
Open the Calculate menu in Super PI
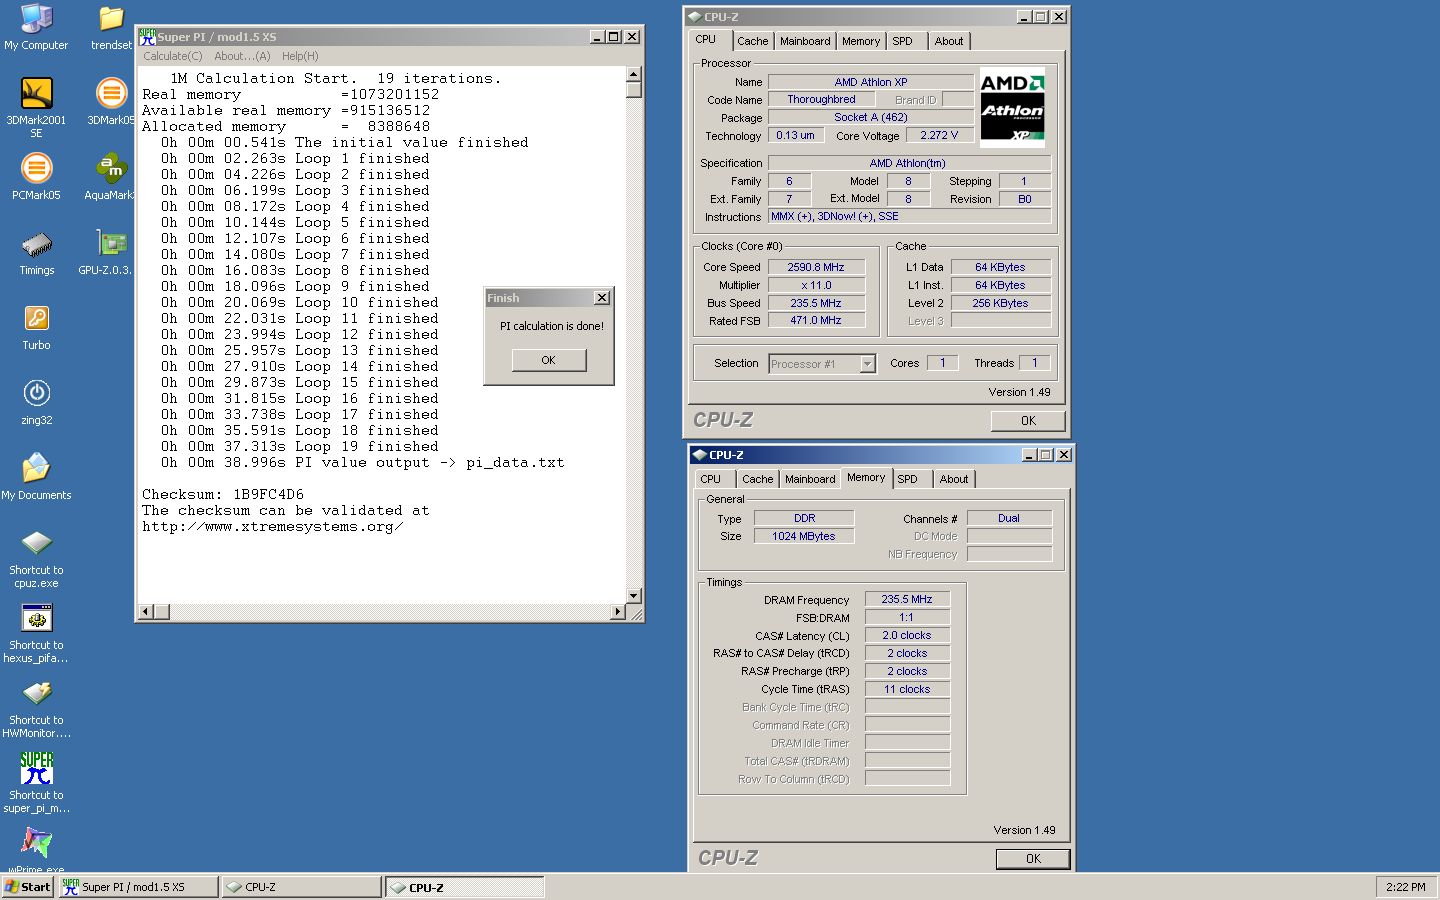(172, 56)
